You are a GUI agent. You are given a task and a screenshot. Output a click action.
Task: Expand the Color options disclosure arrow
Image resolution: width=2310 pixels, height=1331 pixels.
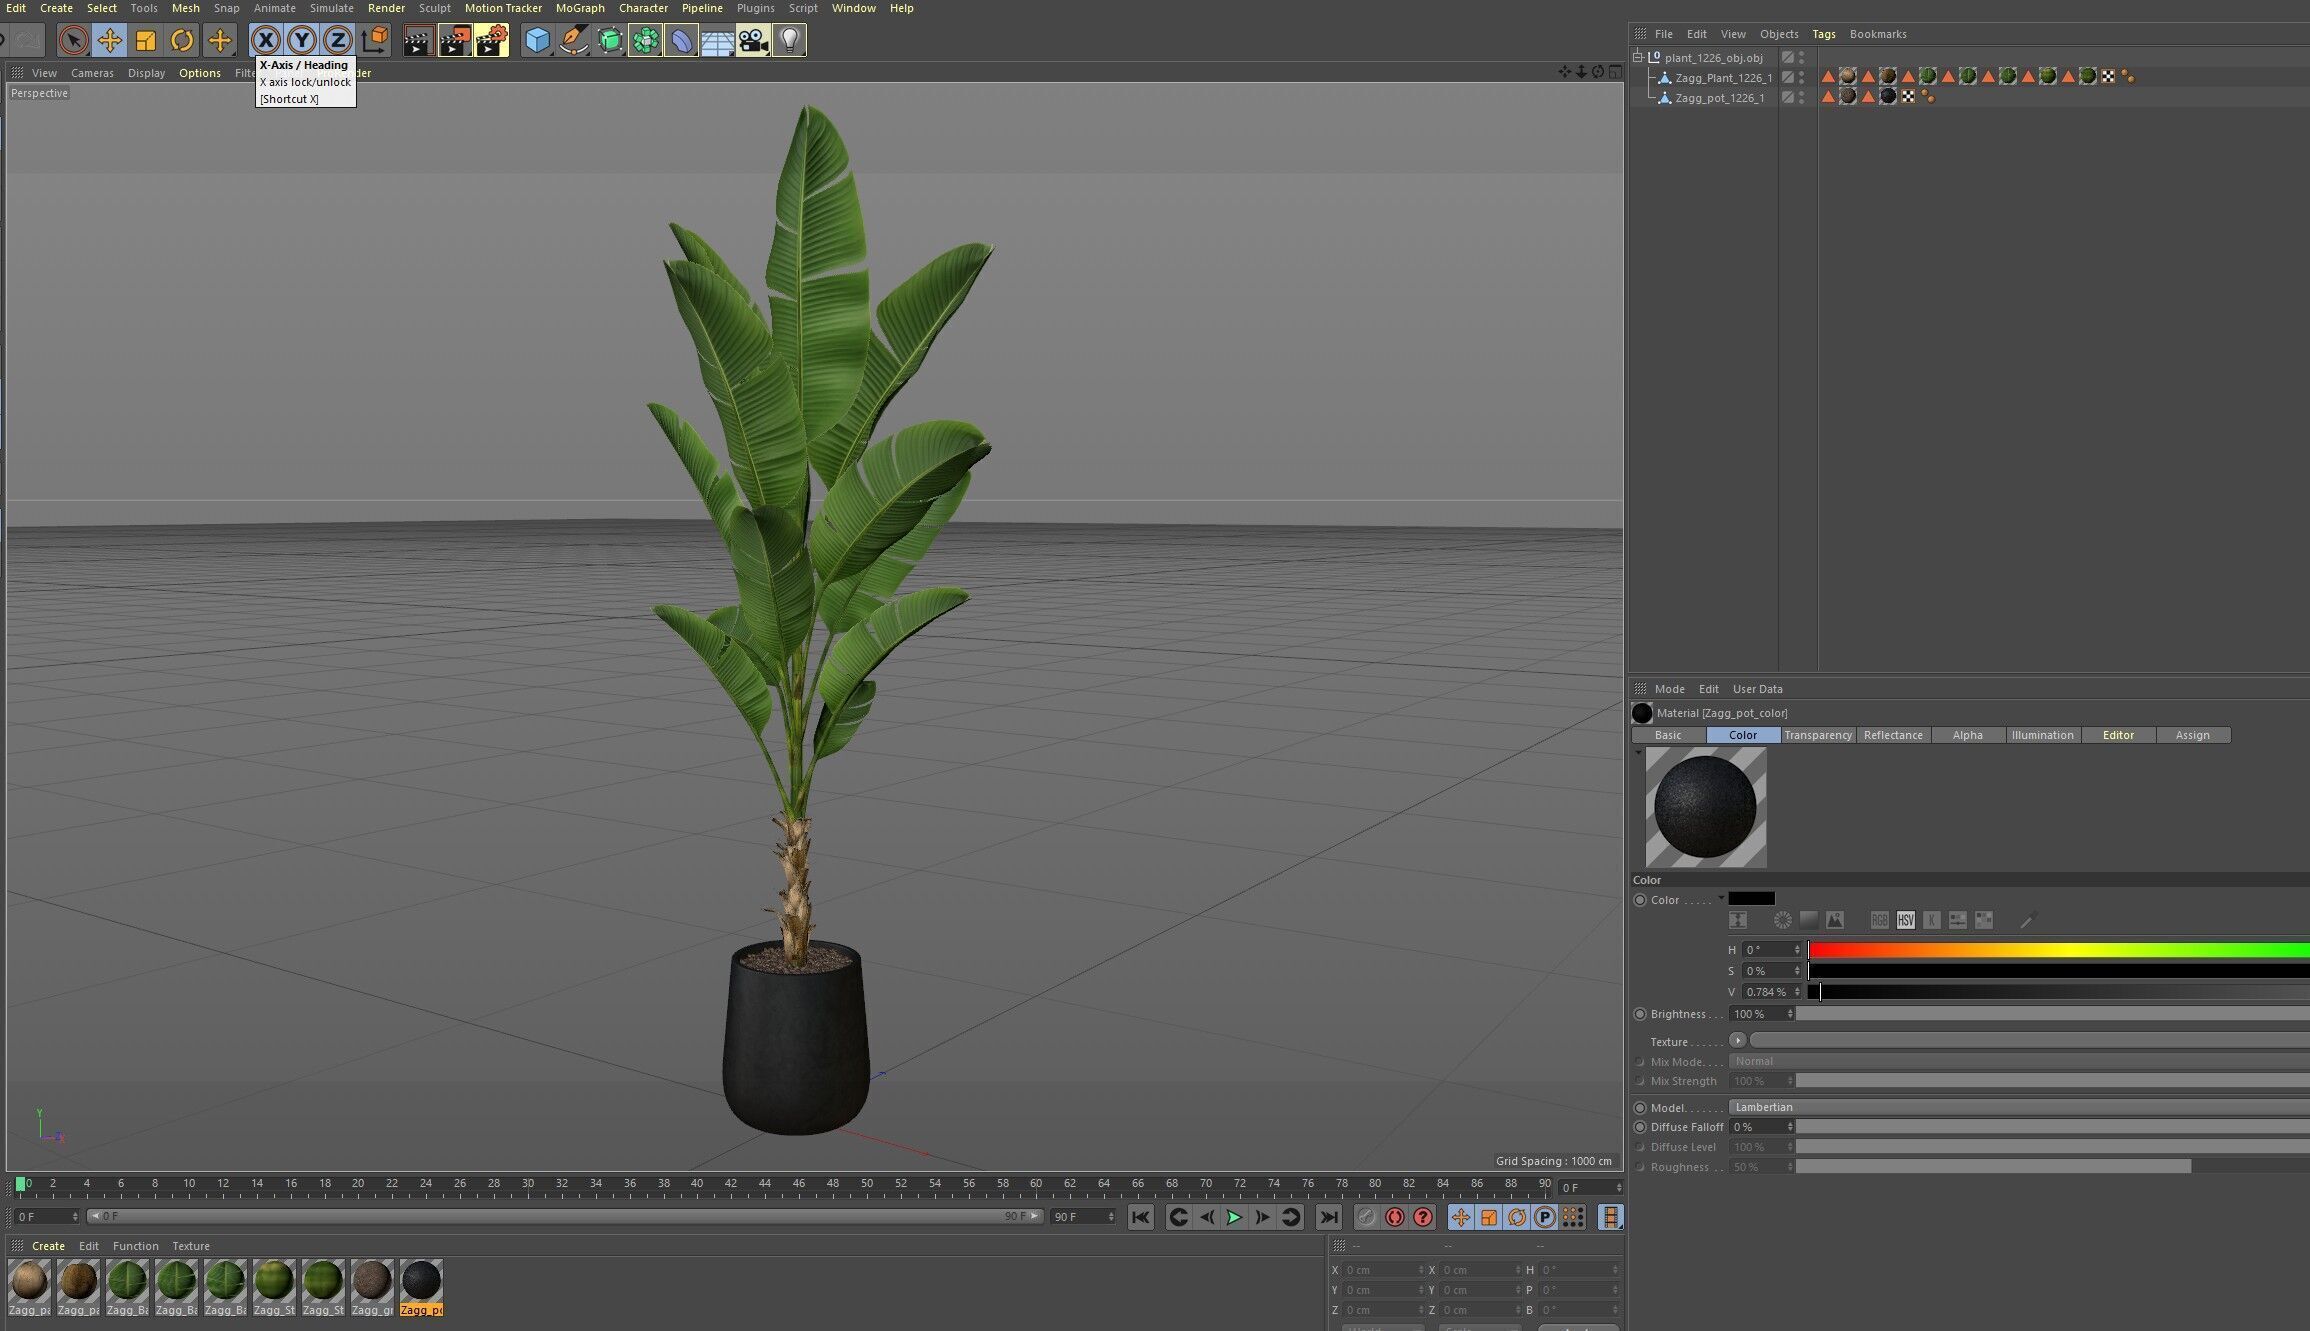[1721, 897]
